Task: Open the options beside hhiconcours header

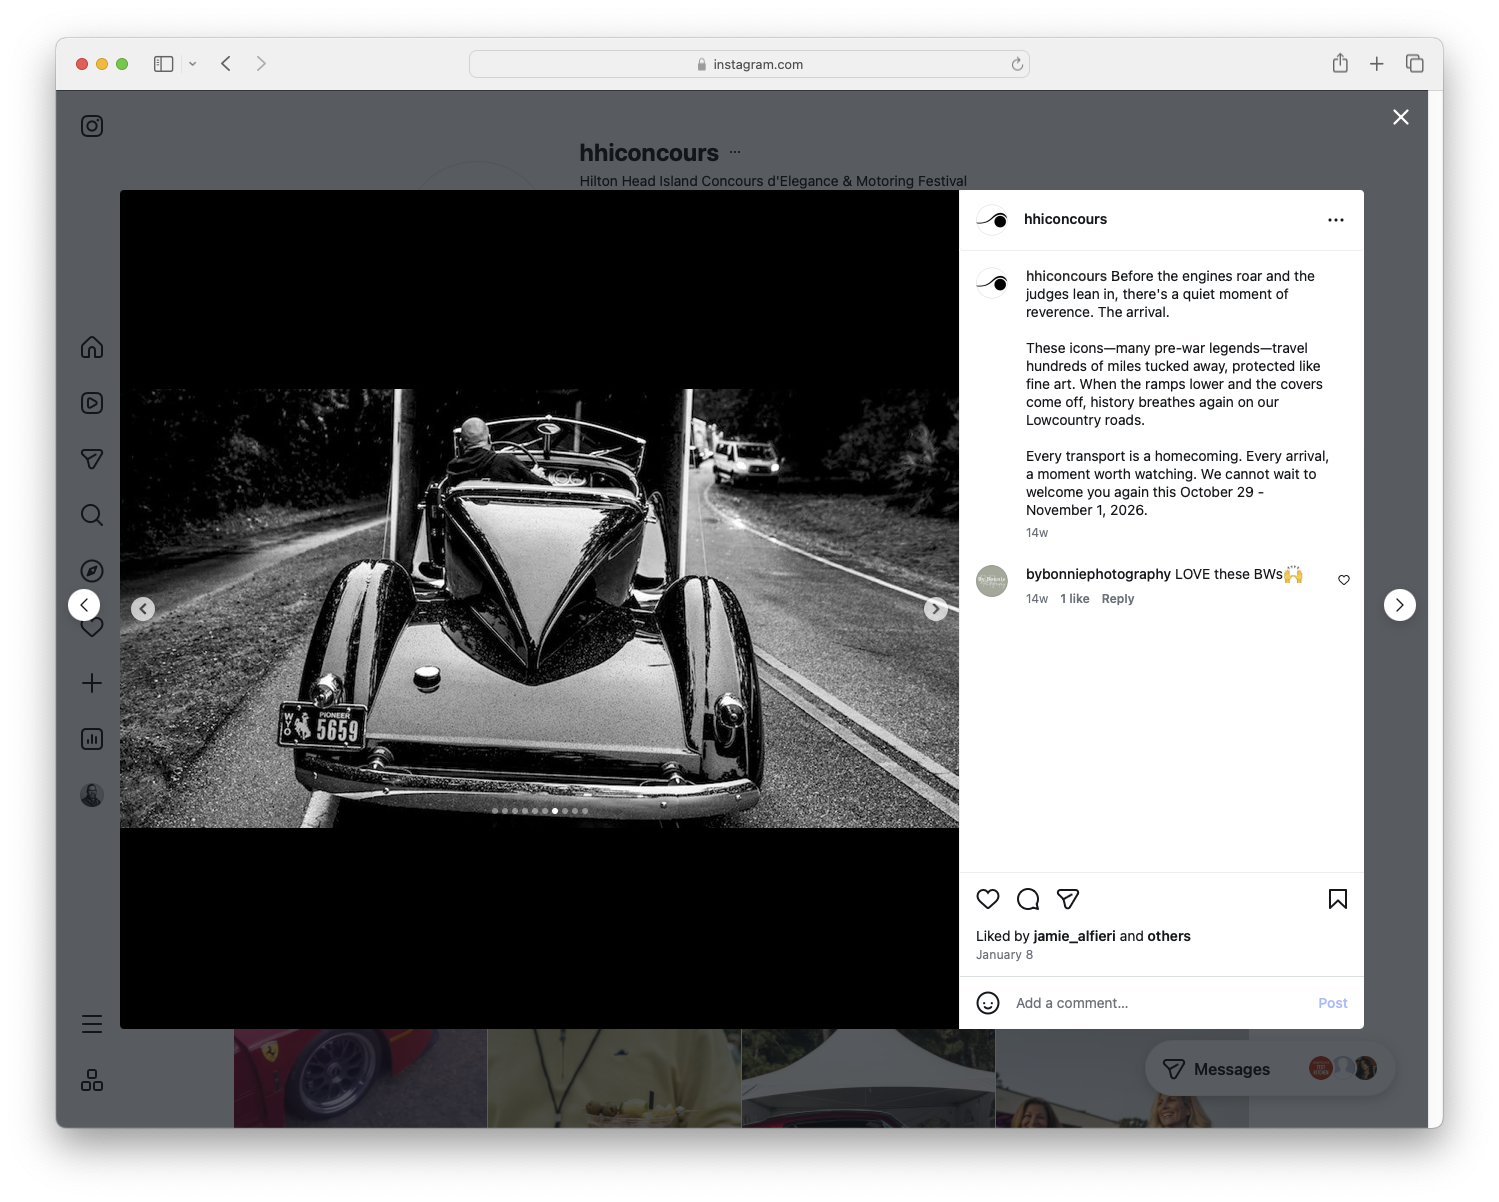Action: pyautogui.click(x=734, y=151)
